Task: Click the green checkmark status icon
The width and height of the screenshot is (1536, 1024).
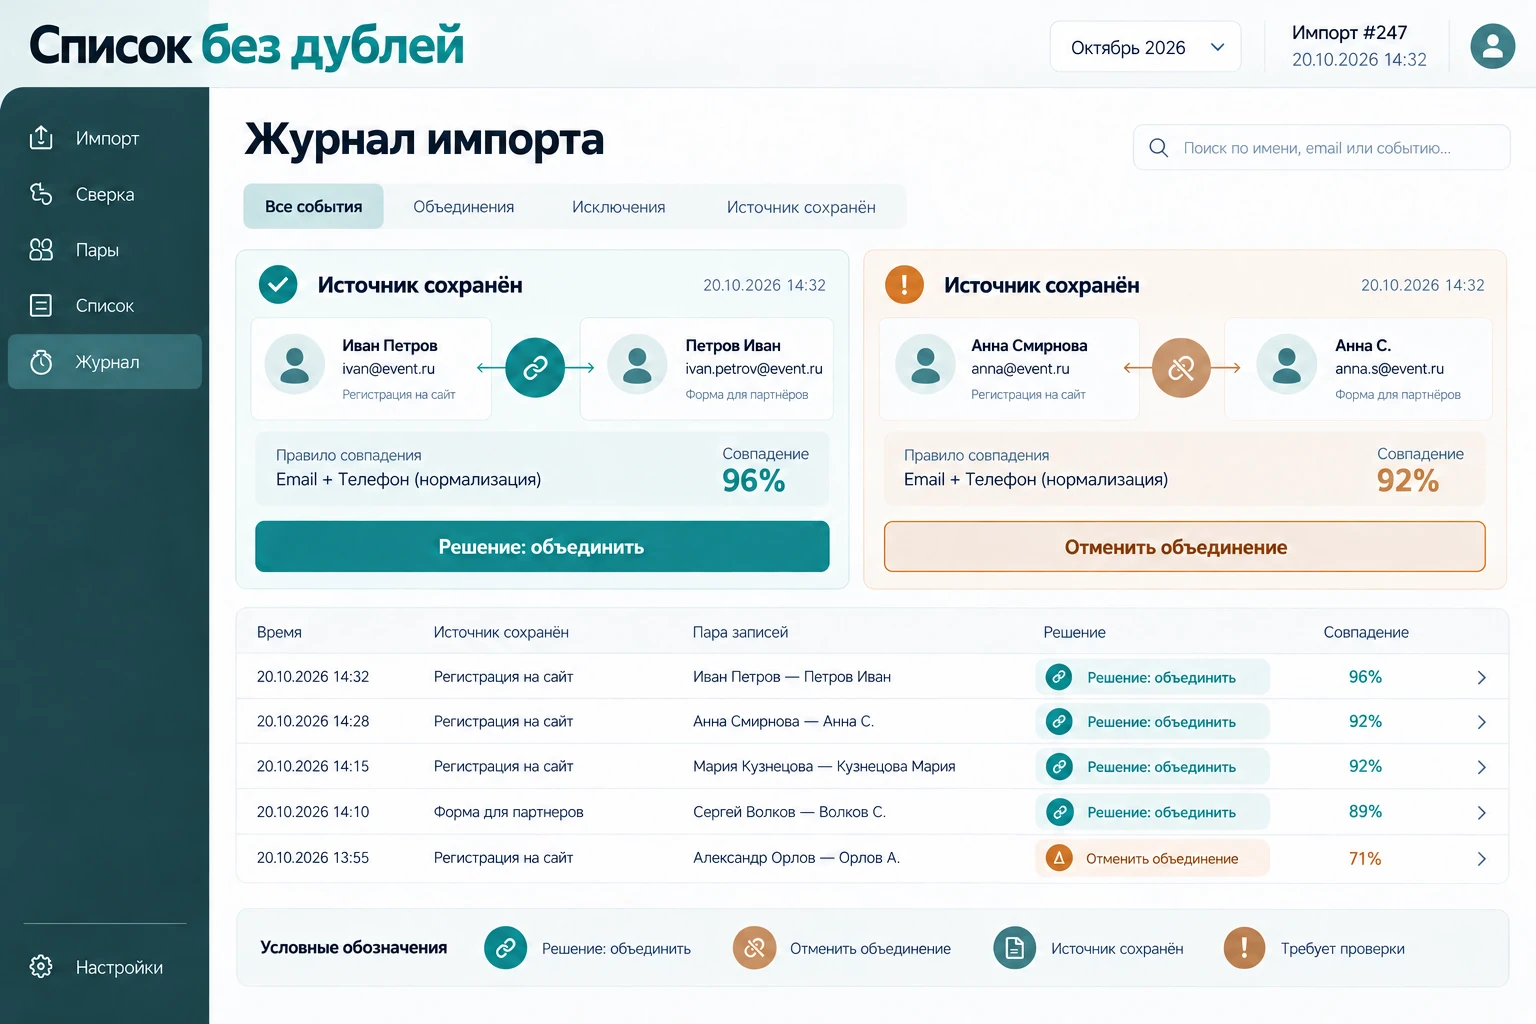Action: click(278, 285)
